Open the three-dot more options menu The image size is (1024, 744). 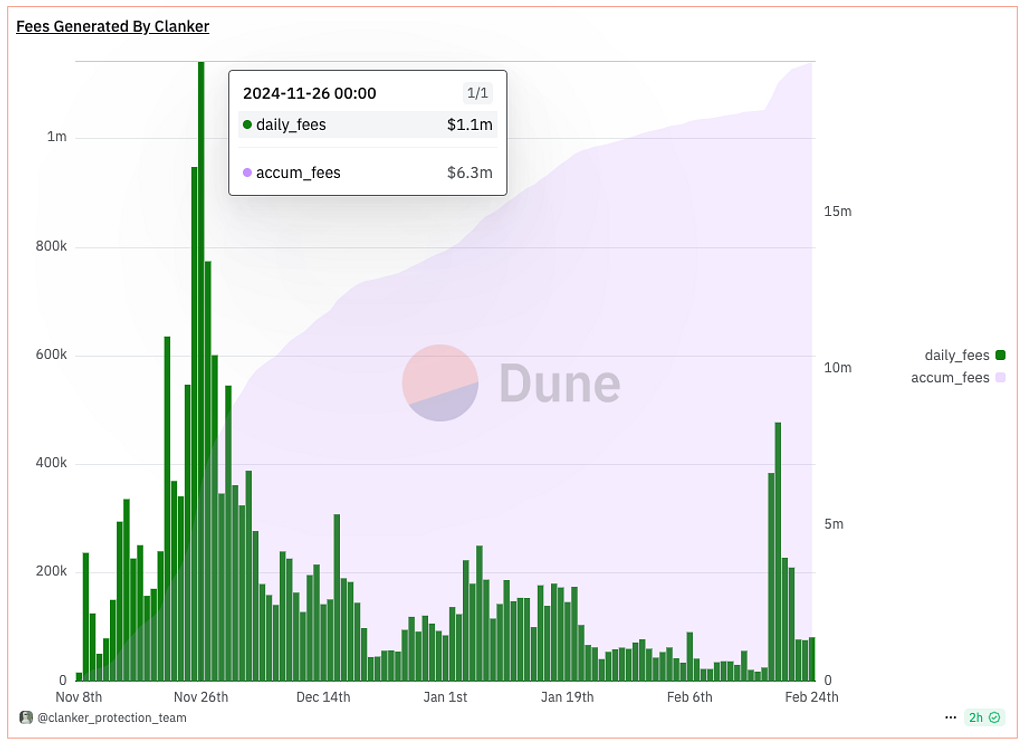(x=950, y=718)
